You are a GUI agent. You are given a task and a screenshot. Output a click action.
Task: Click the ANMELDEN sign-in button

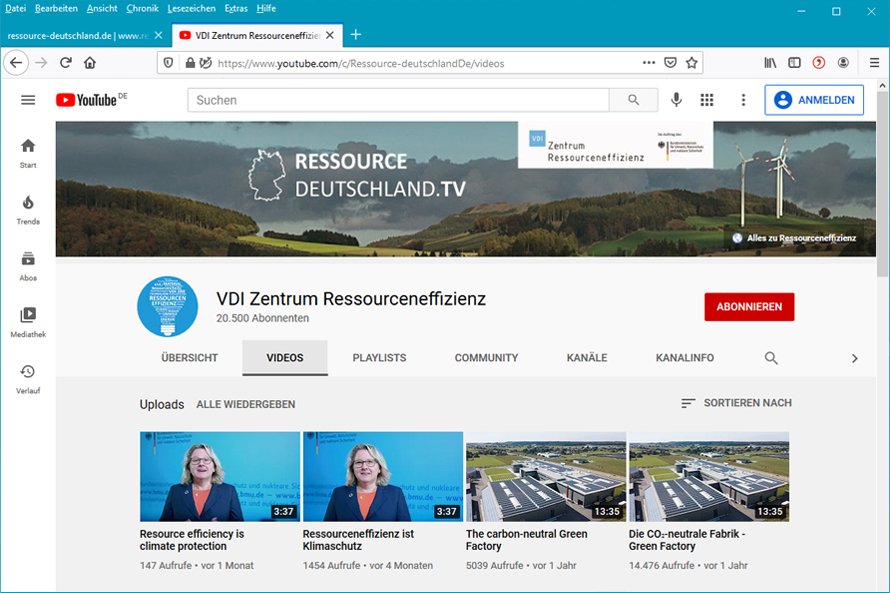[814, 100]
